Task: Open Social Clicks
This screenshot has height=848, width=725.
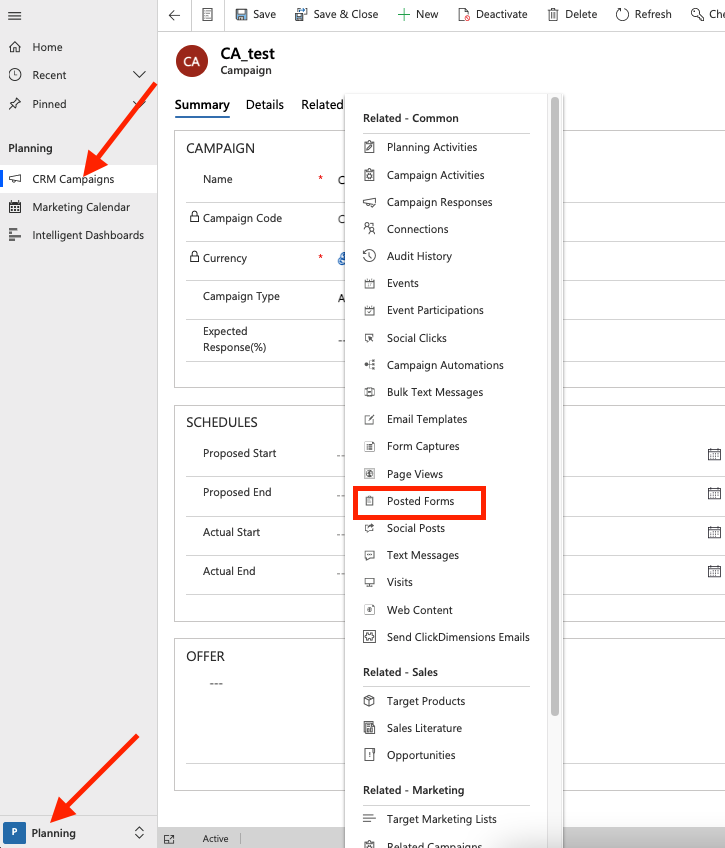Action: tap(416, 338)
